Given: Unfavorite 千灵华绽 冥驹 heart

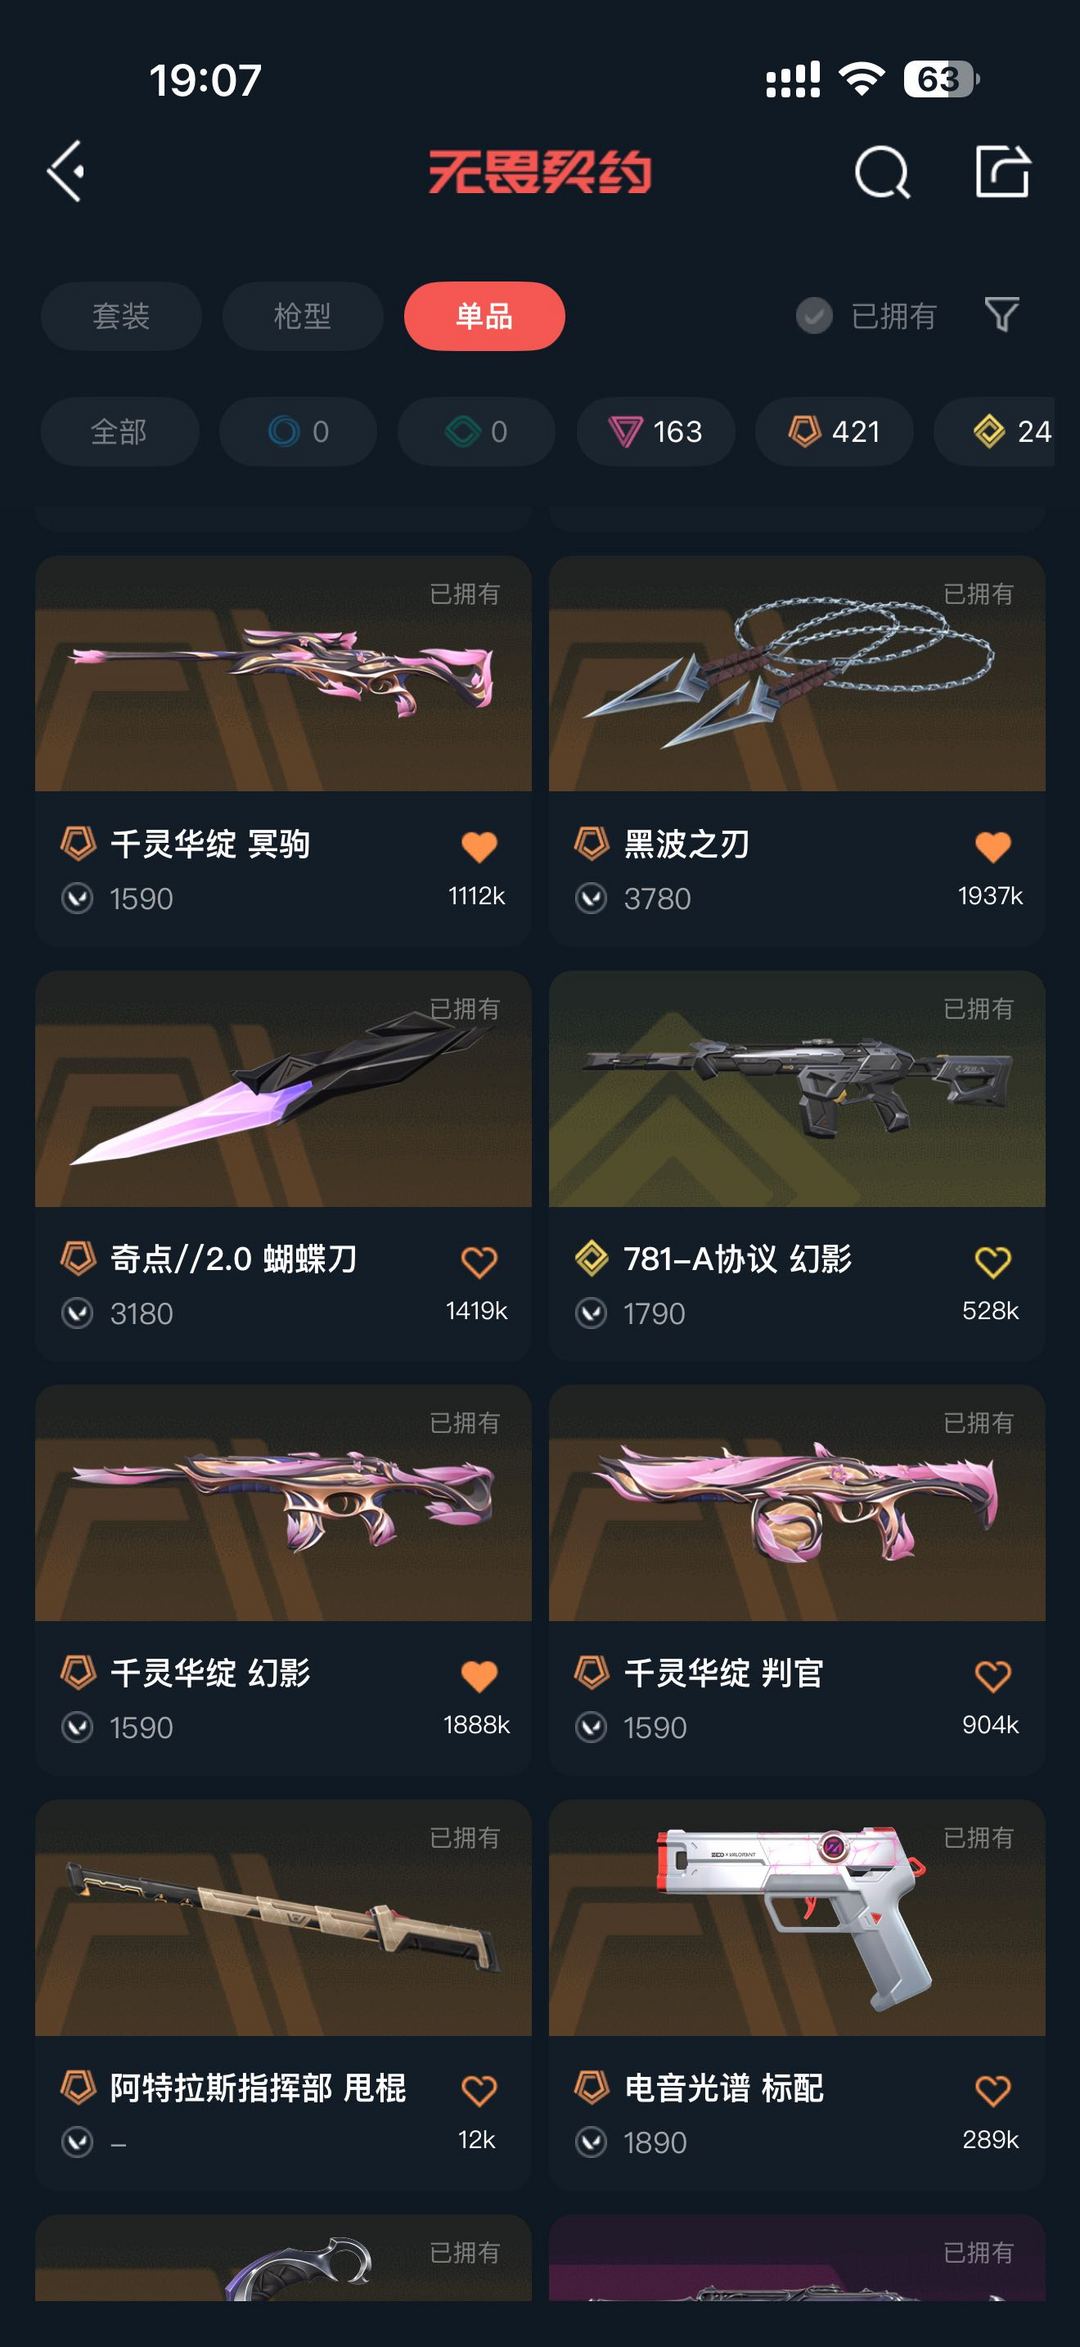Looking at the screenshot, I should pos(479,846).
